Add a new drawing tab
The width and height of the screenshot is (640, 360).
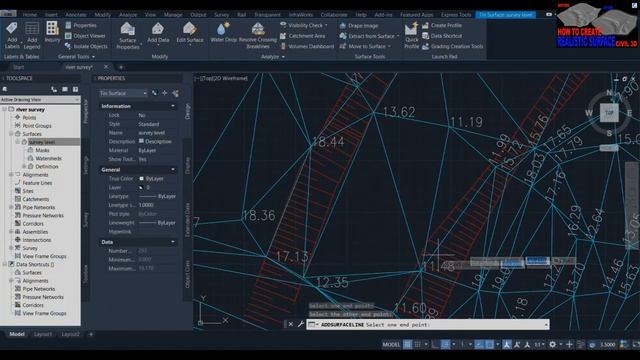(x=121, y=67)
